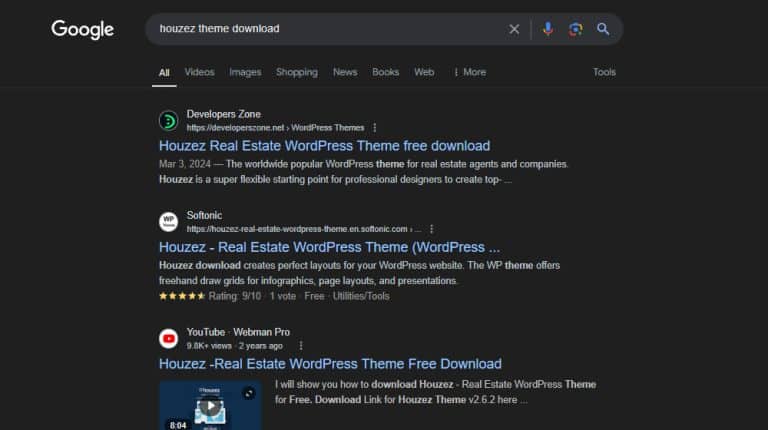Click the magnifying glass search button
Viewport: 768px width, 430px height.
click(603, 29)
